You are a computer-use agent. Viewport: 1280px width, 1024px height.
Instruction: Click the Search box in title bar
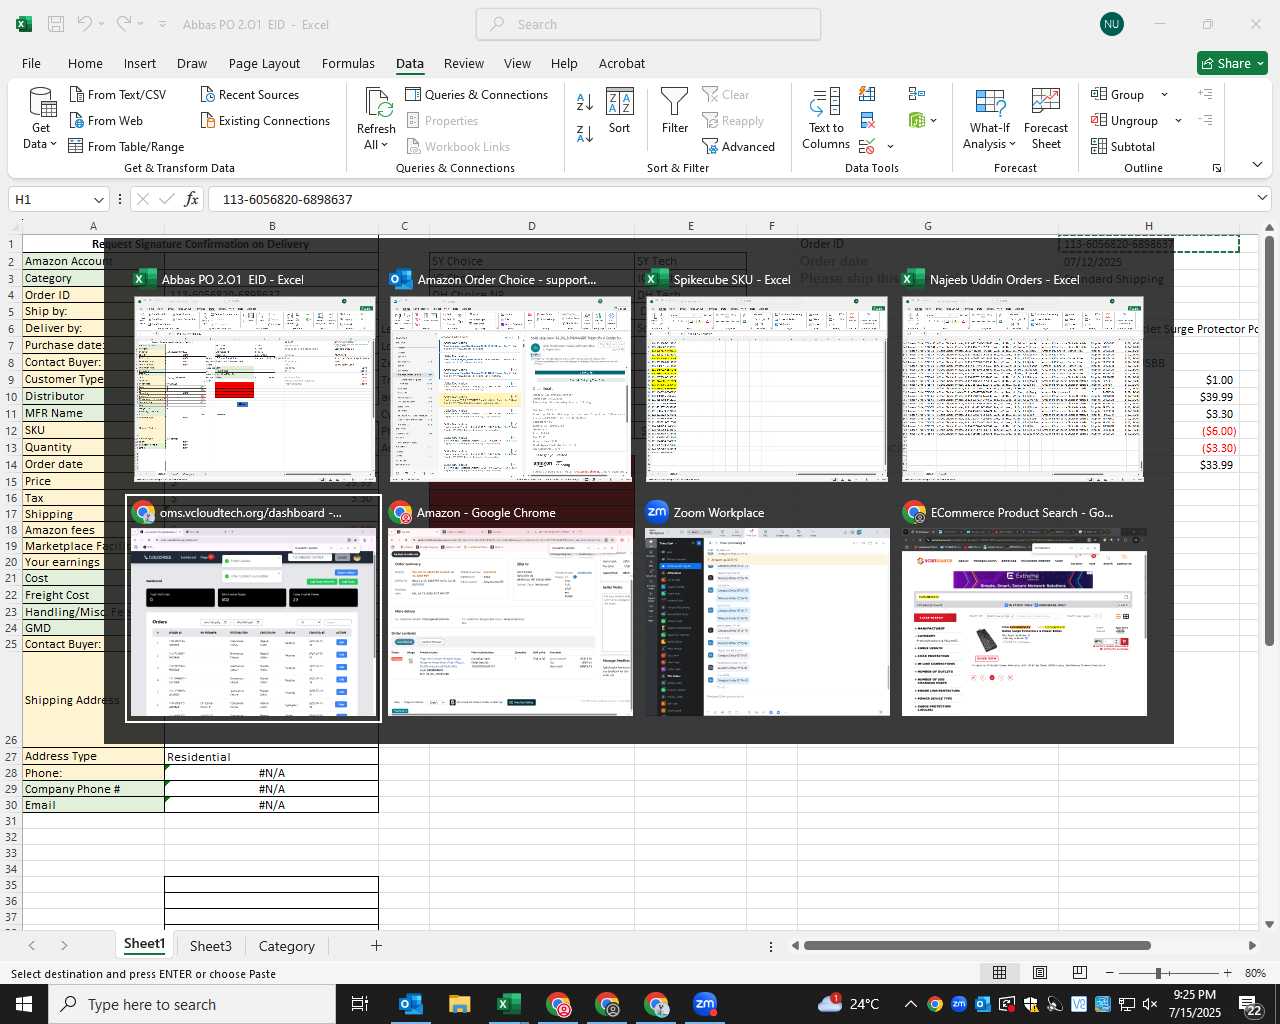649,24
